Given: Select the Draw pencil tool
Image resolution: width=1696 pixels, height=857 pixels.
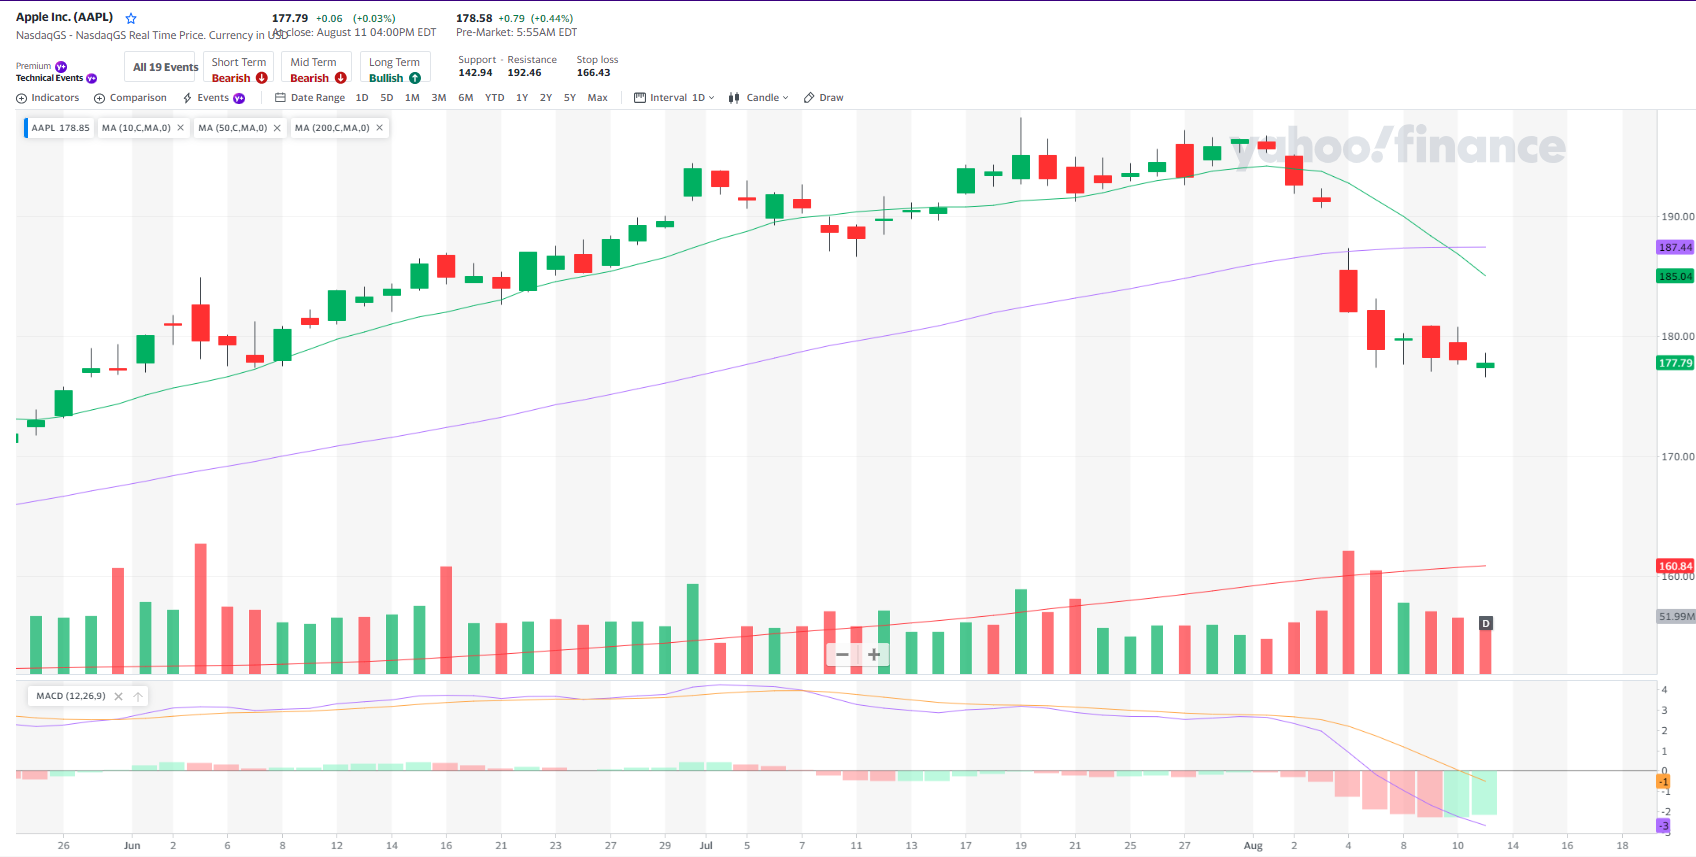Looking at the screenshot, I should 823,98.
